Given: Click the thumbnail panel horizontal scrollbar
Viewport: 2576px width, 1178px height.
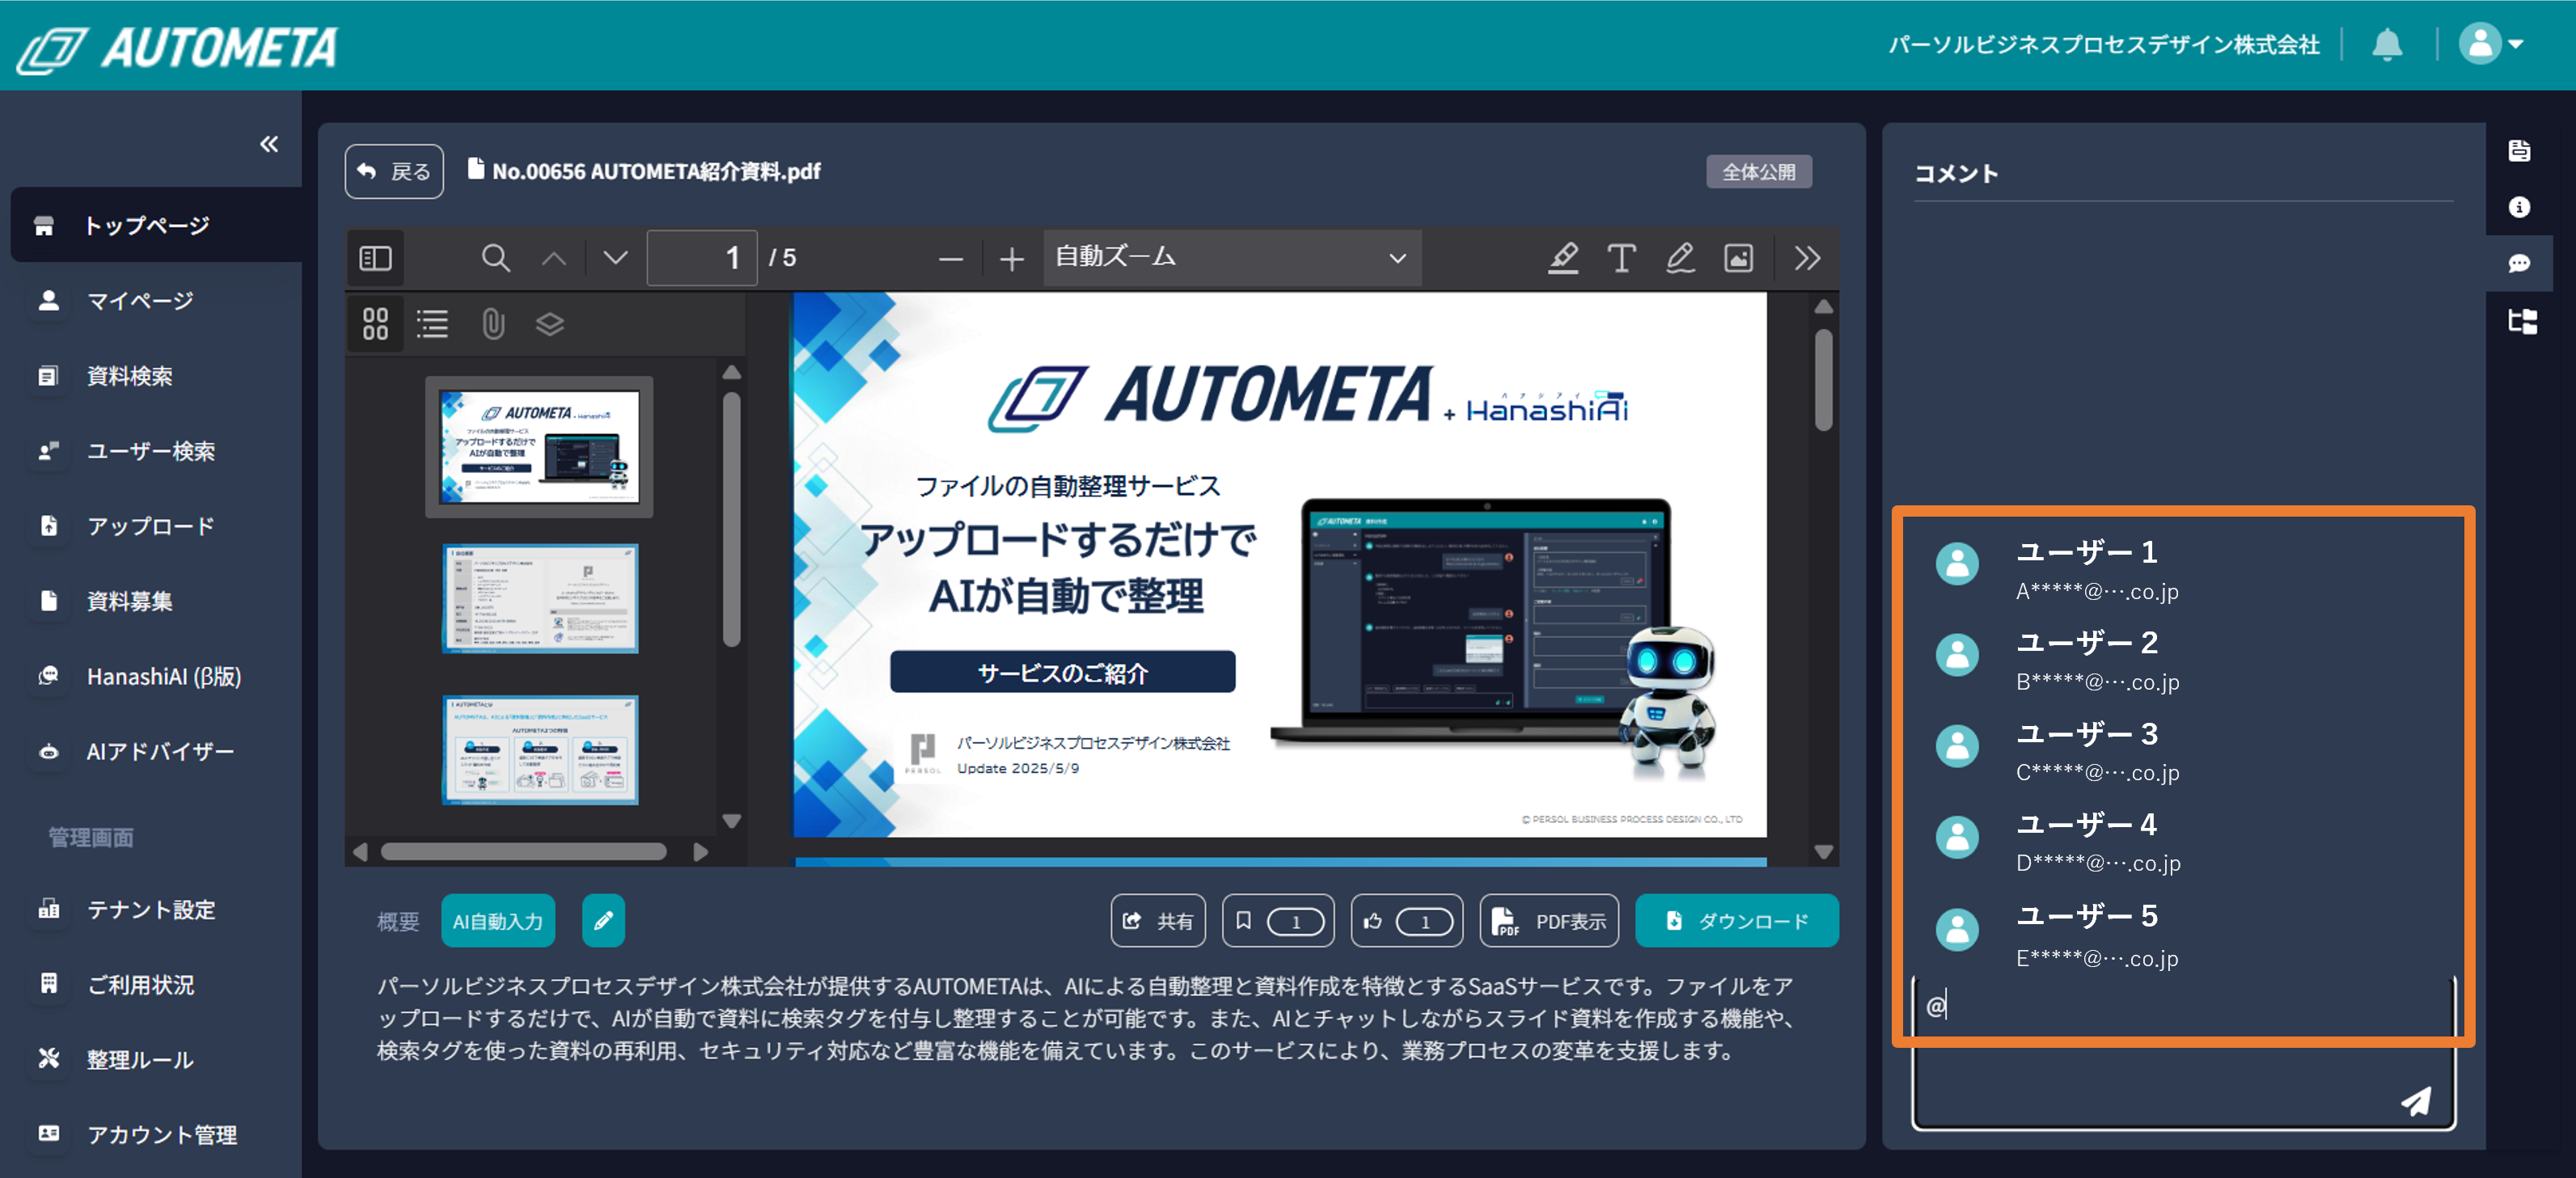Looking at the screenshot, I should click(x=523, y=851).
